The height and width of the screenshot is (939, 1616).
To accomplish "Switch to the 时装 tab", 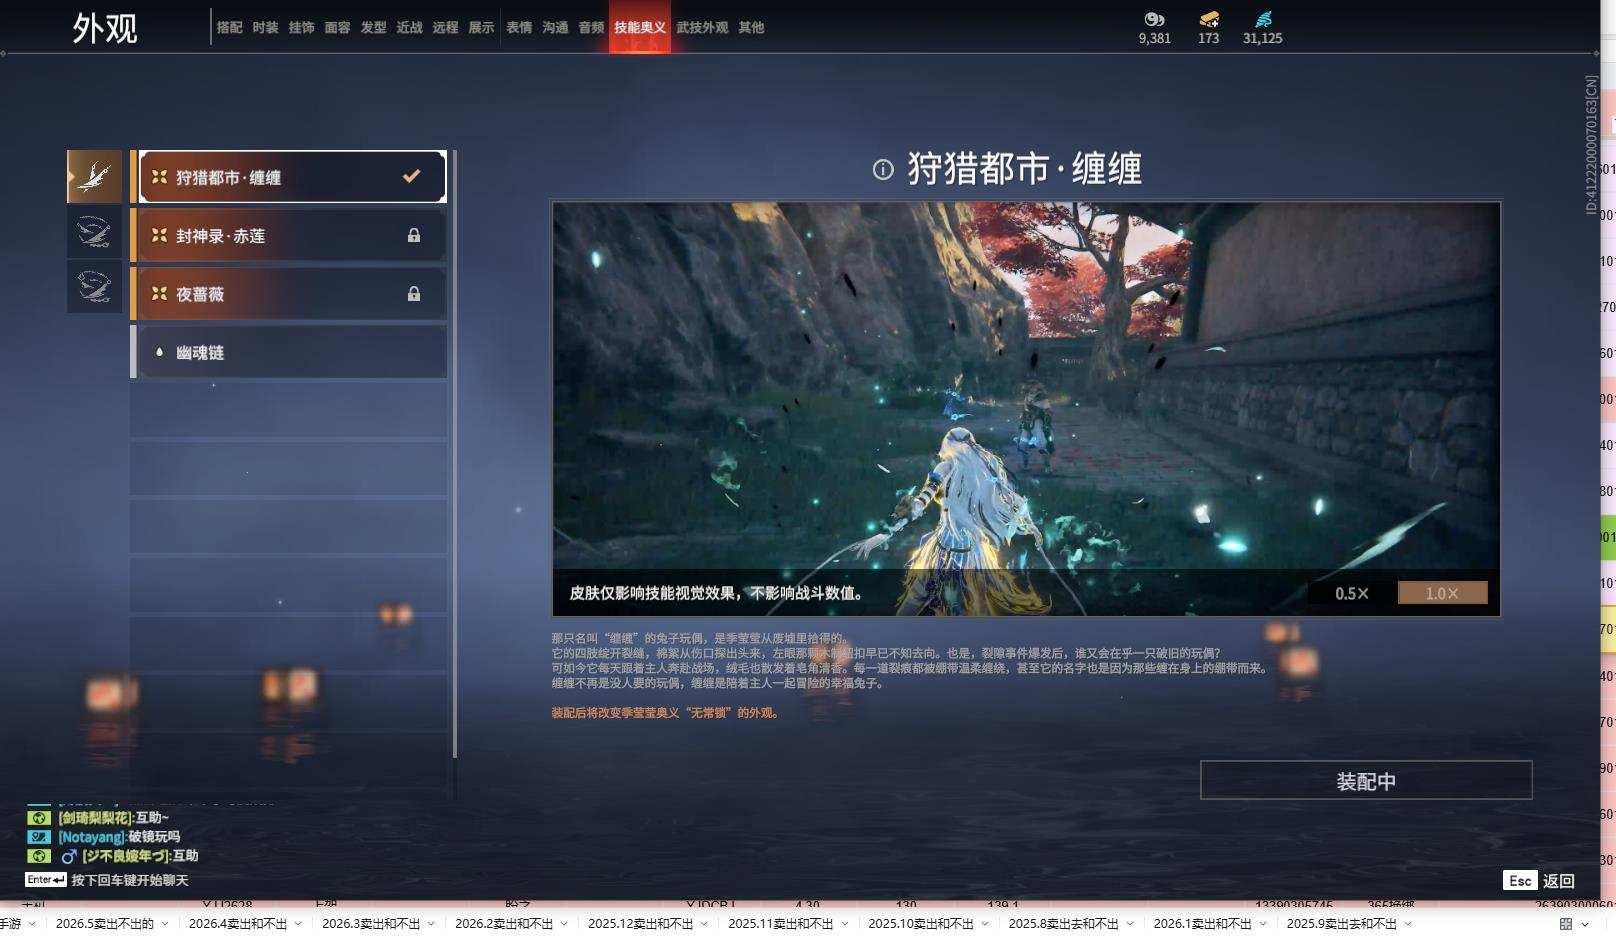I will click(x=265, y=28).
